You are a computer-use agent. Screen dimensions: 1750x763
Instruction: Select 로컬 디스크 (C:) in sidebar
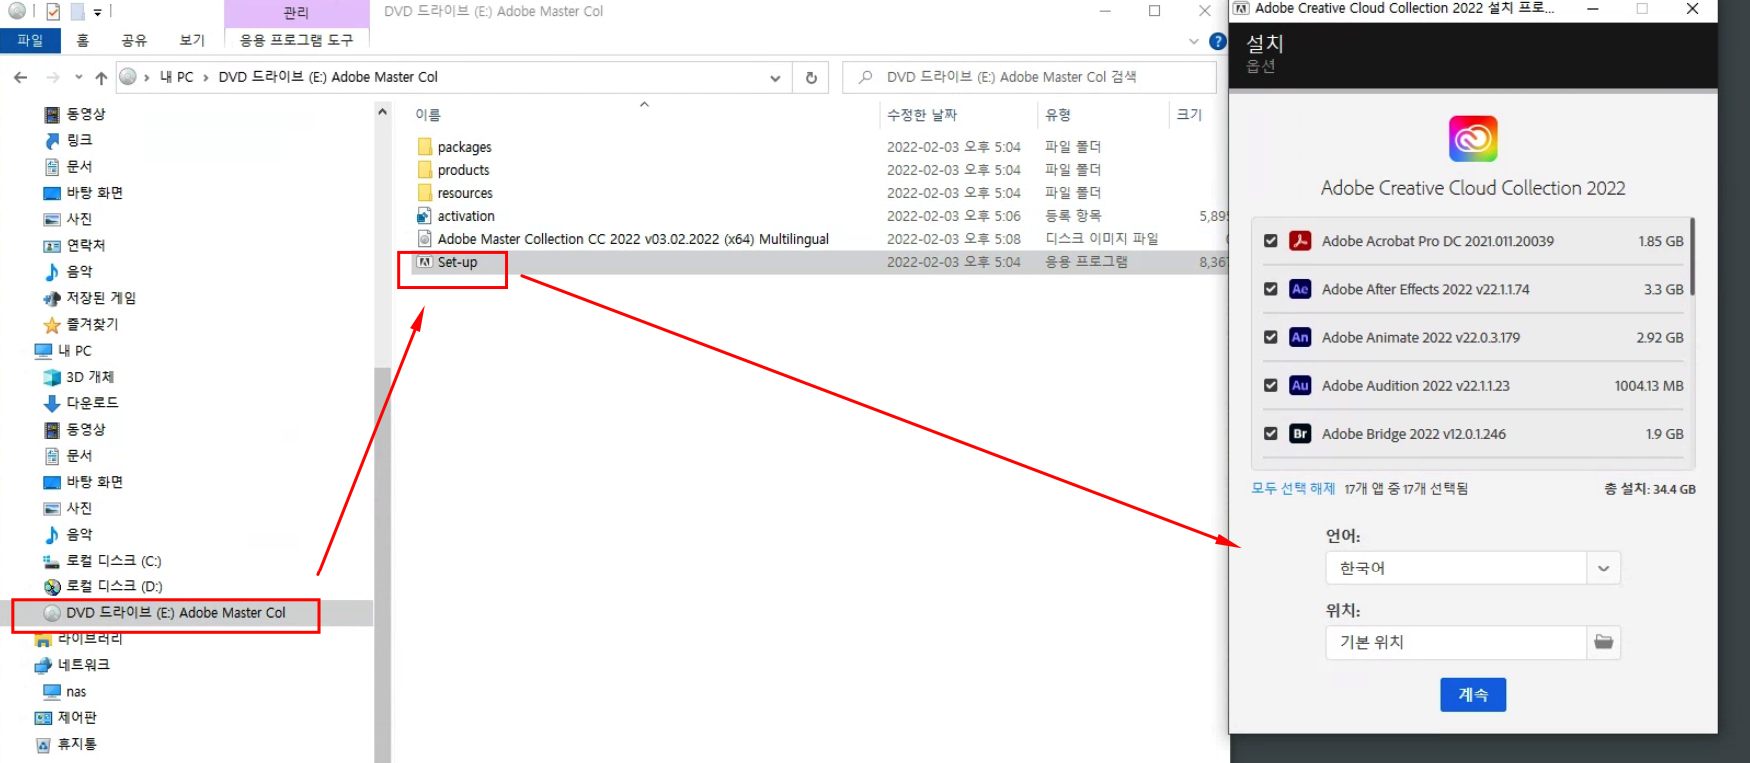pos(113,561)
